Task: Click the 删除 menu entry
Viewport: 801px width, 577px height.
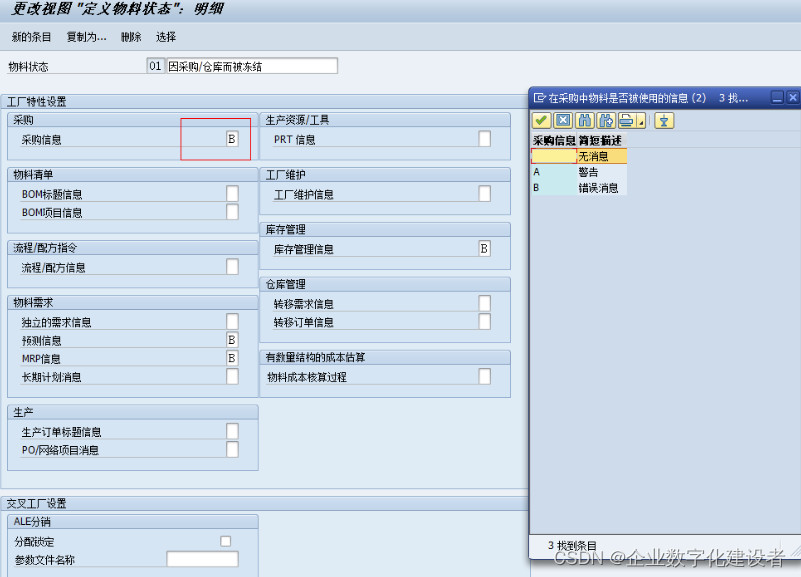Action: pos(129,36)
